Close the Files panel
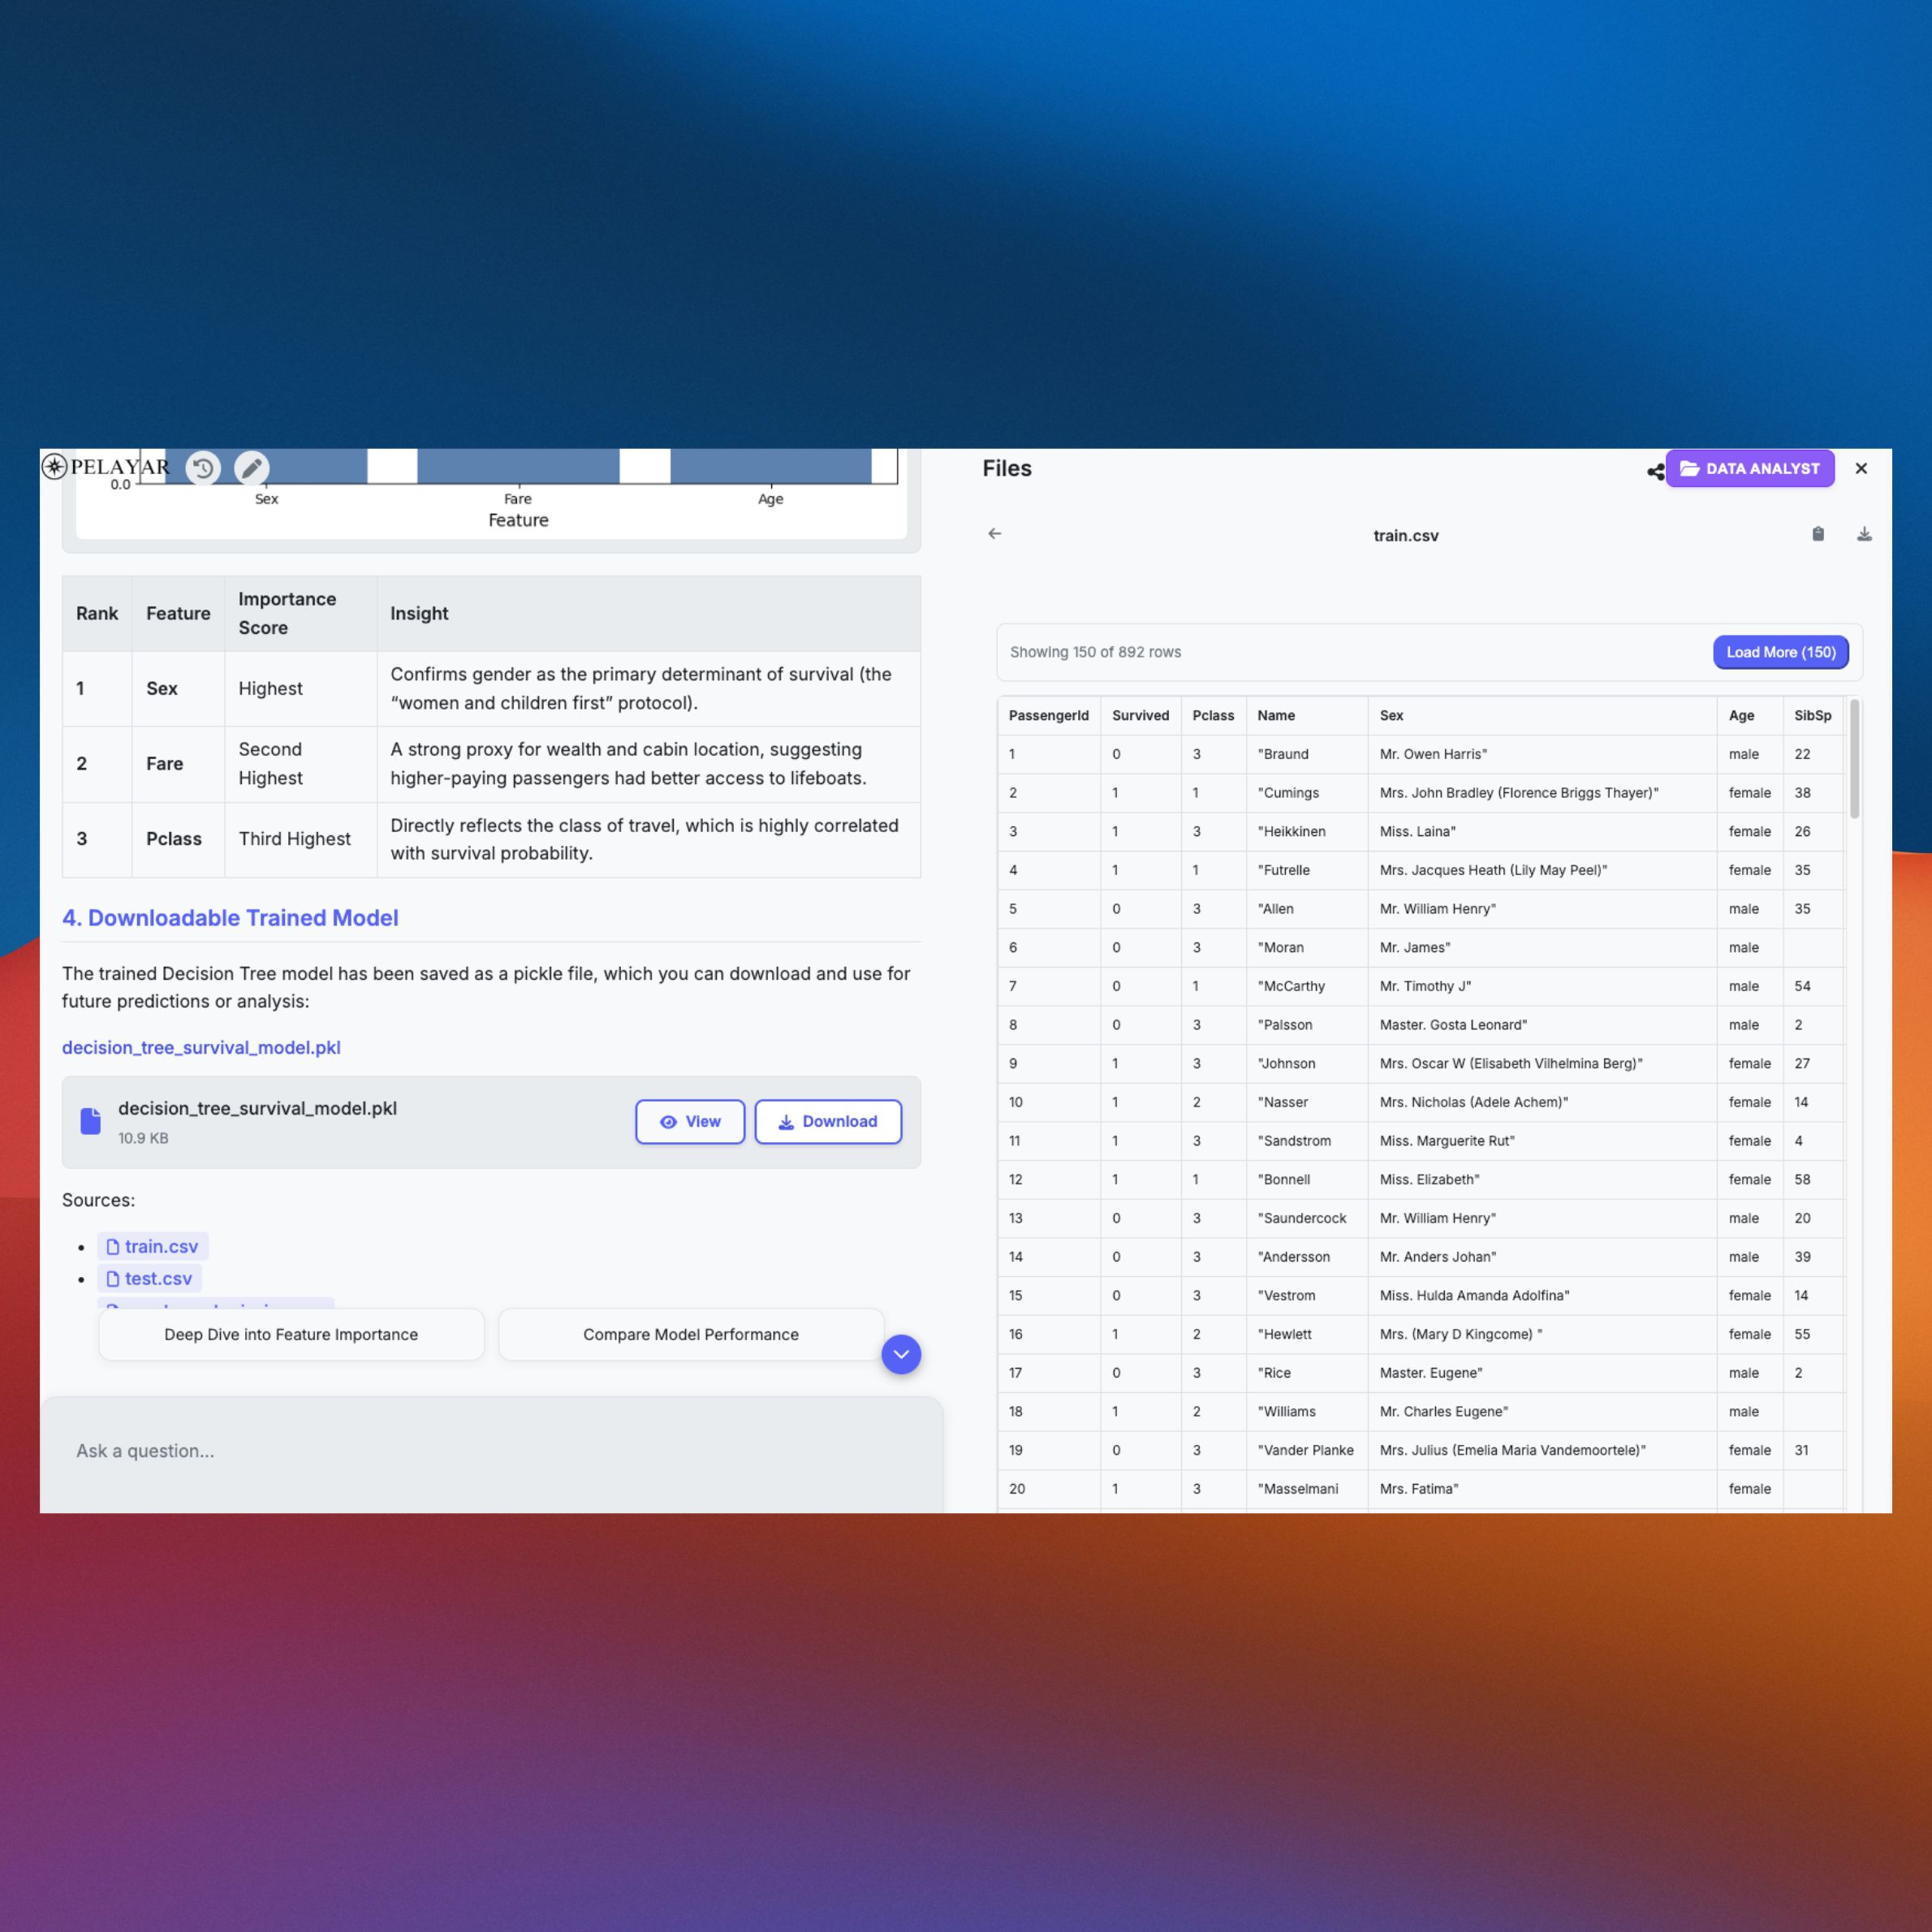1932x1932 pixels. 1862,468
